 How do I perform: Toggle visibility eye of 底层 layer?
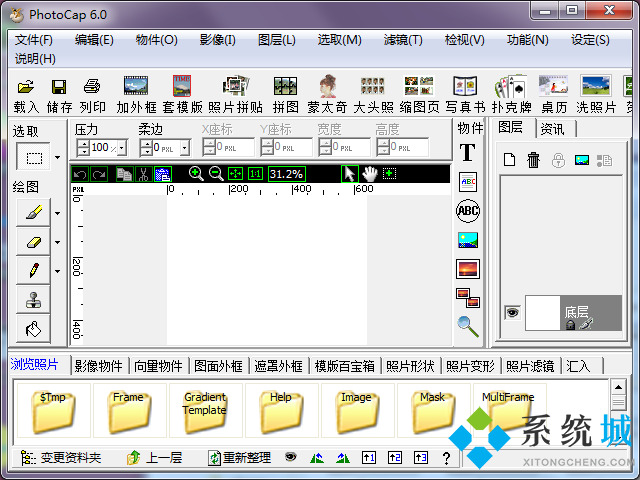click(512, 313)
